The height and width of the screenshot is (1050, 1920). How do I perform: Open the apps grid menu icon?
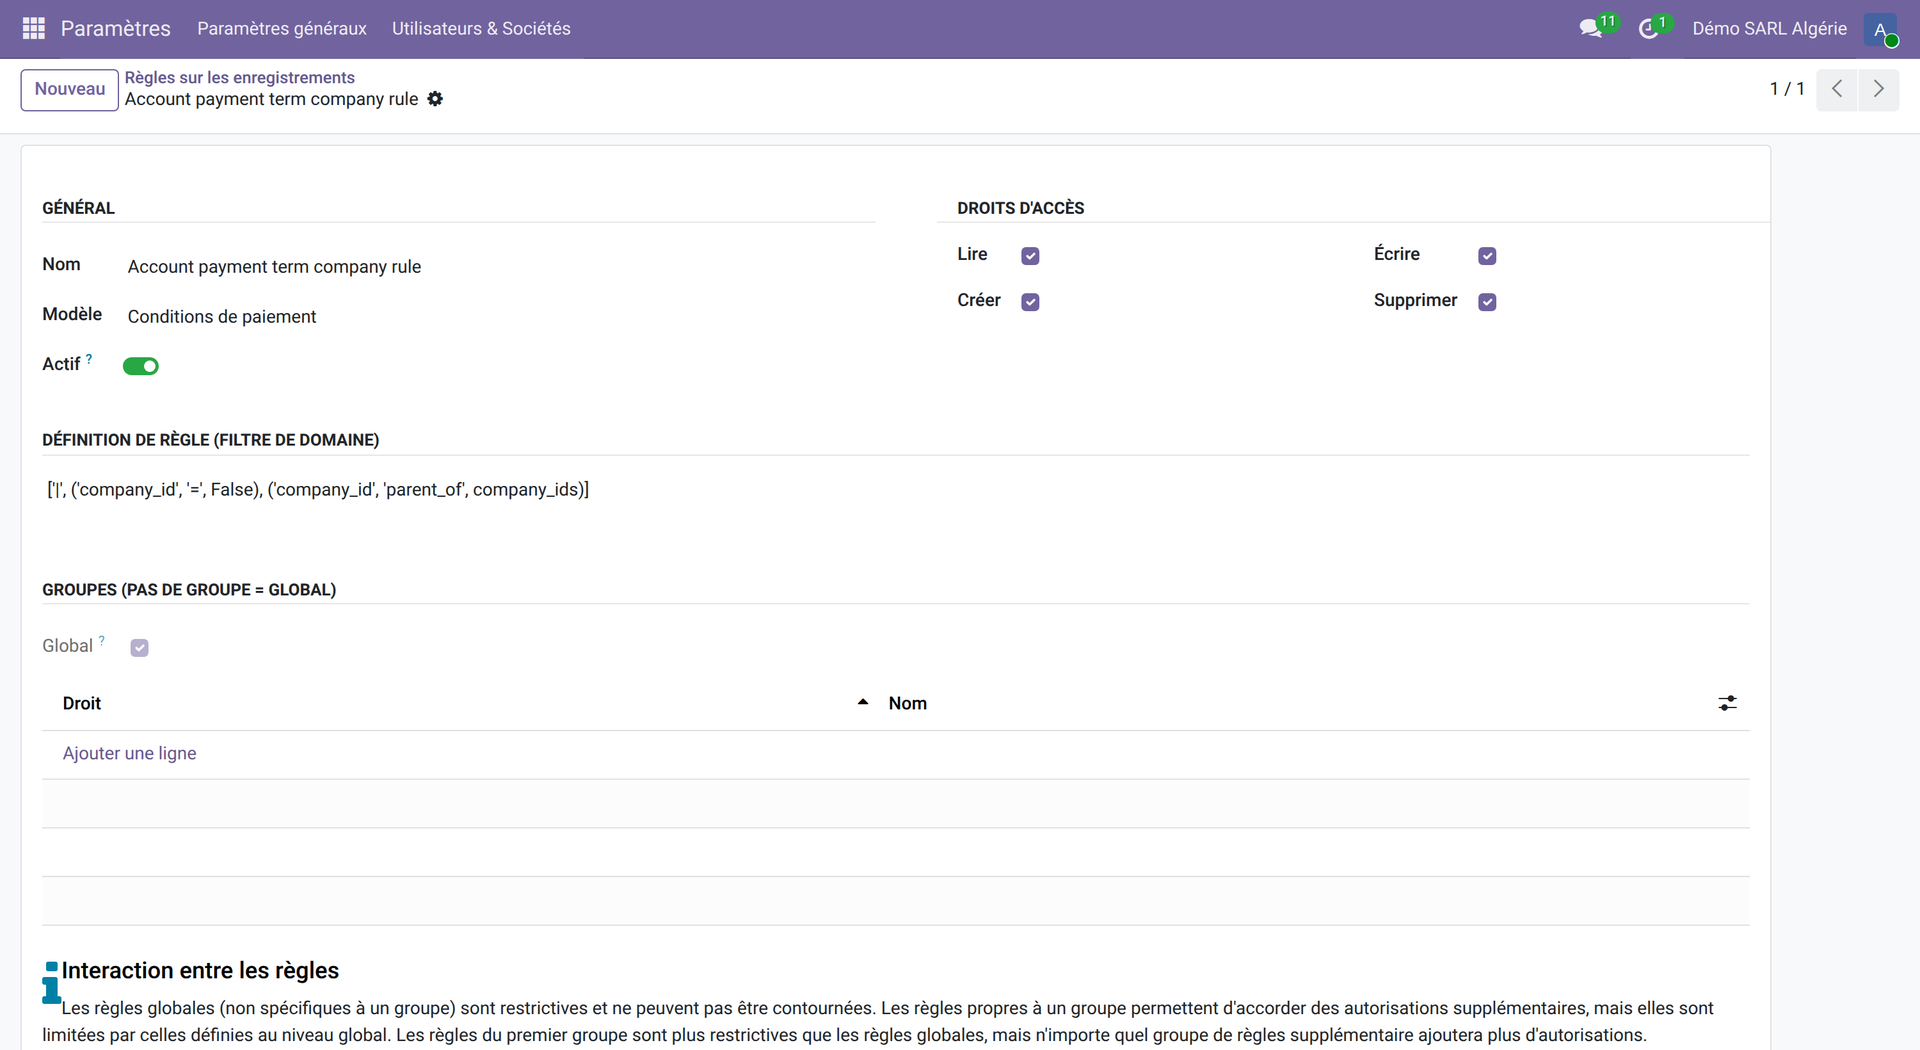pos(34,28)
